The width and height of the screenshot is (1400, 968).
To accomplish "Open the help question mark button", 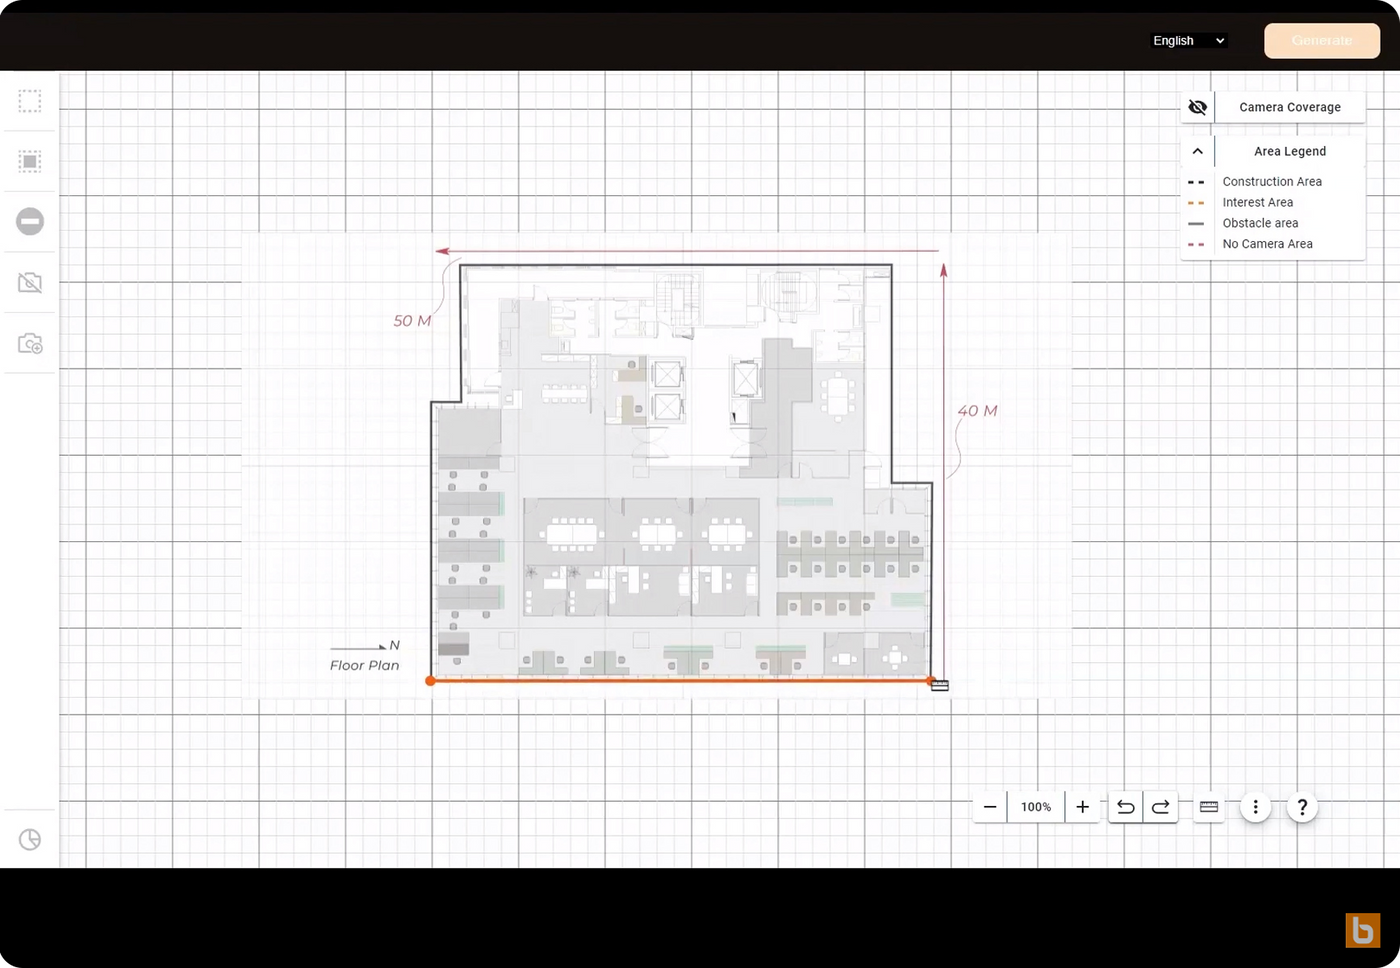I will (1302, 807).
